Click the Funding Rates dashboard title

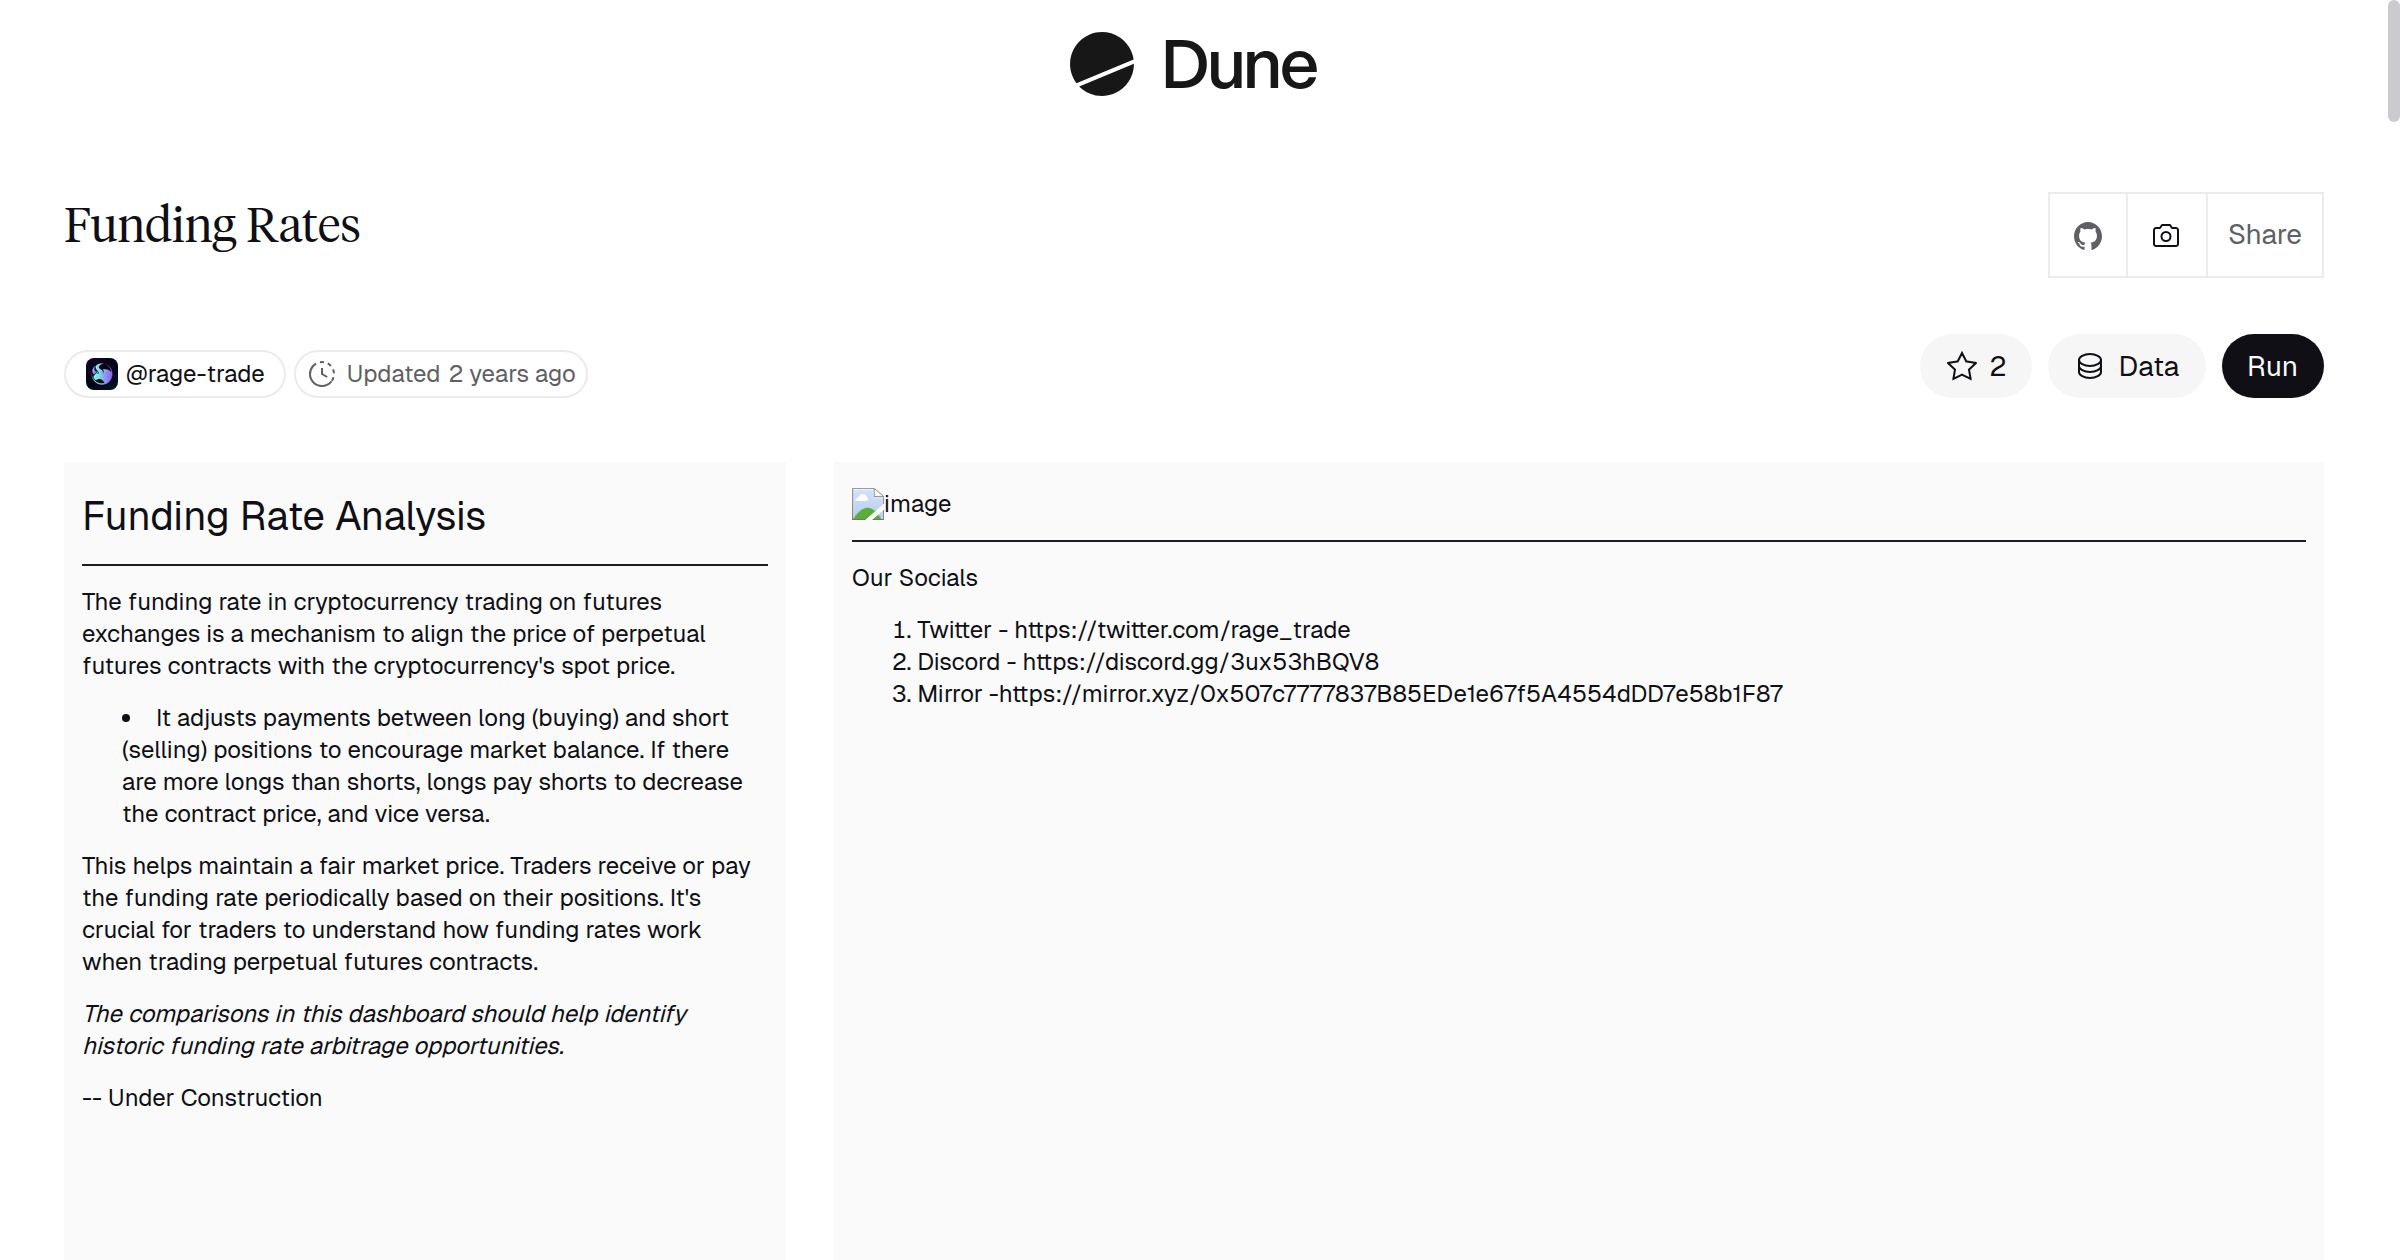click(212, 223)
